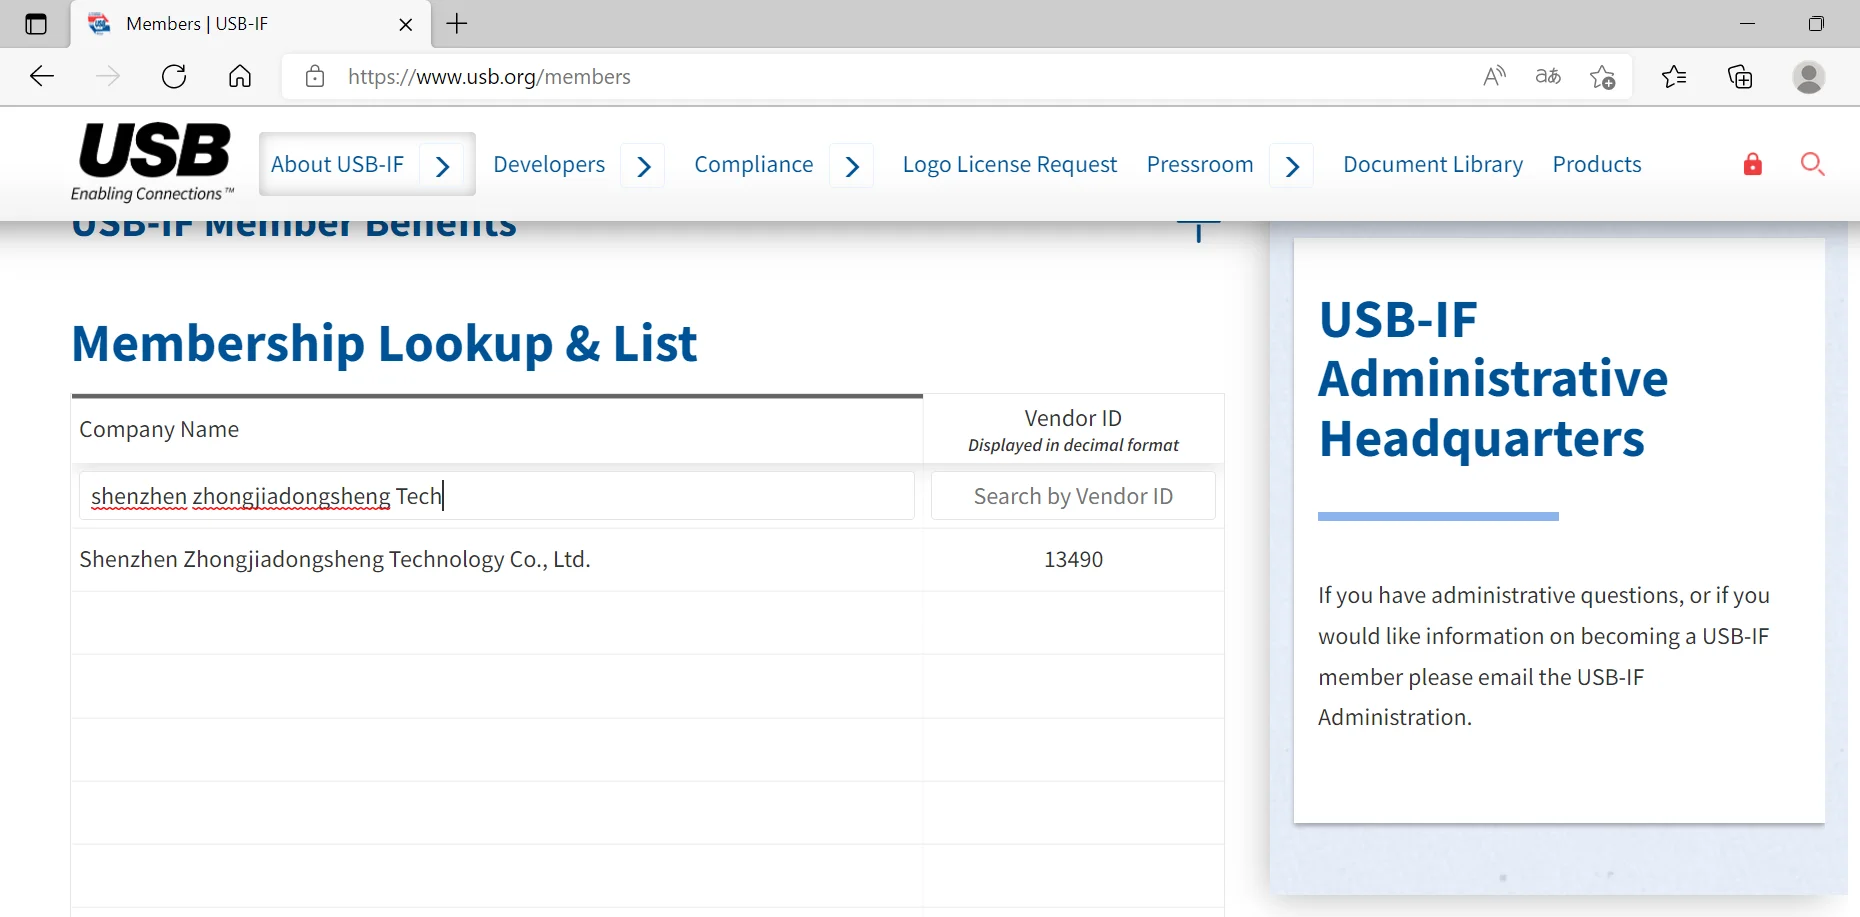This screenshot has height=917, width=1860.
Task: Open the Products page
Action: [1597, 164]
